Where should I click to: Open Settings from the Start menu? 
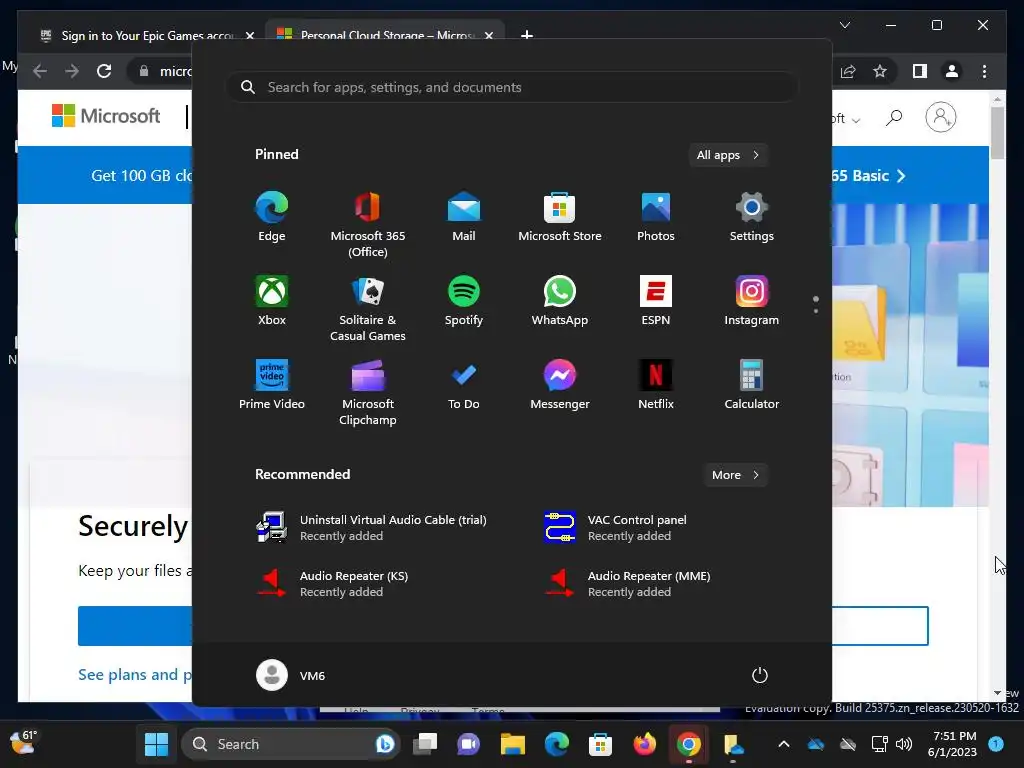click(x=752, y=217)
